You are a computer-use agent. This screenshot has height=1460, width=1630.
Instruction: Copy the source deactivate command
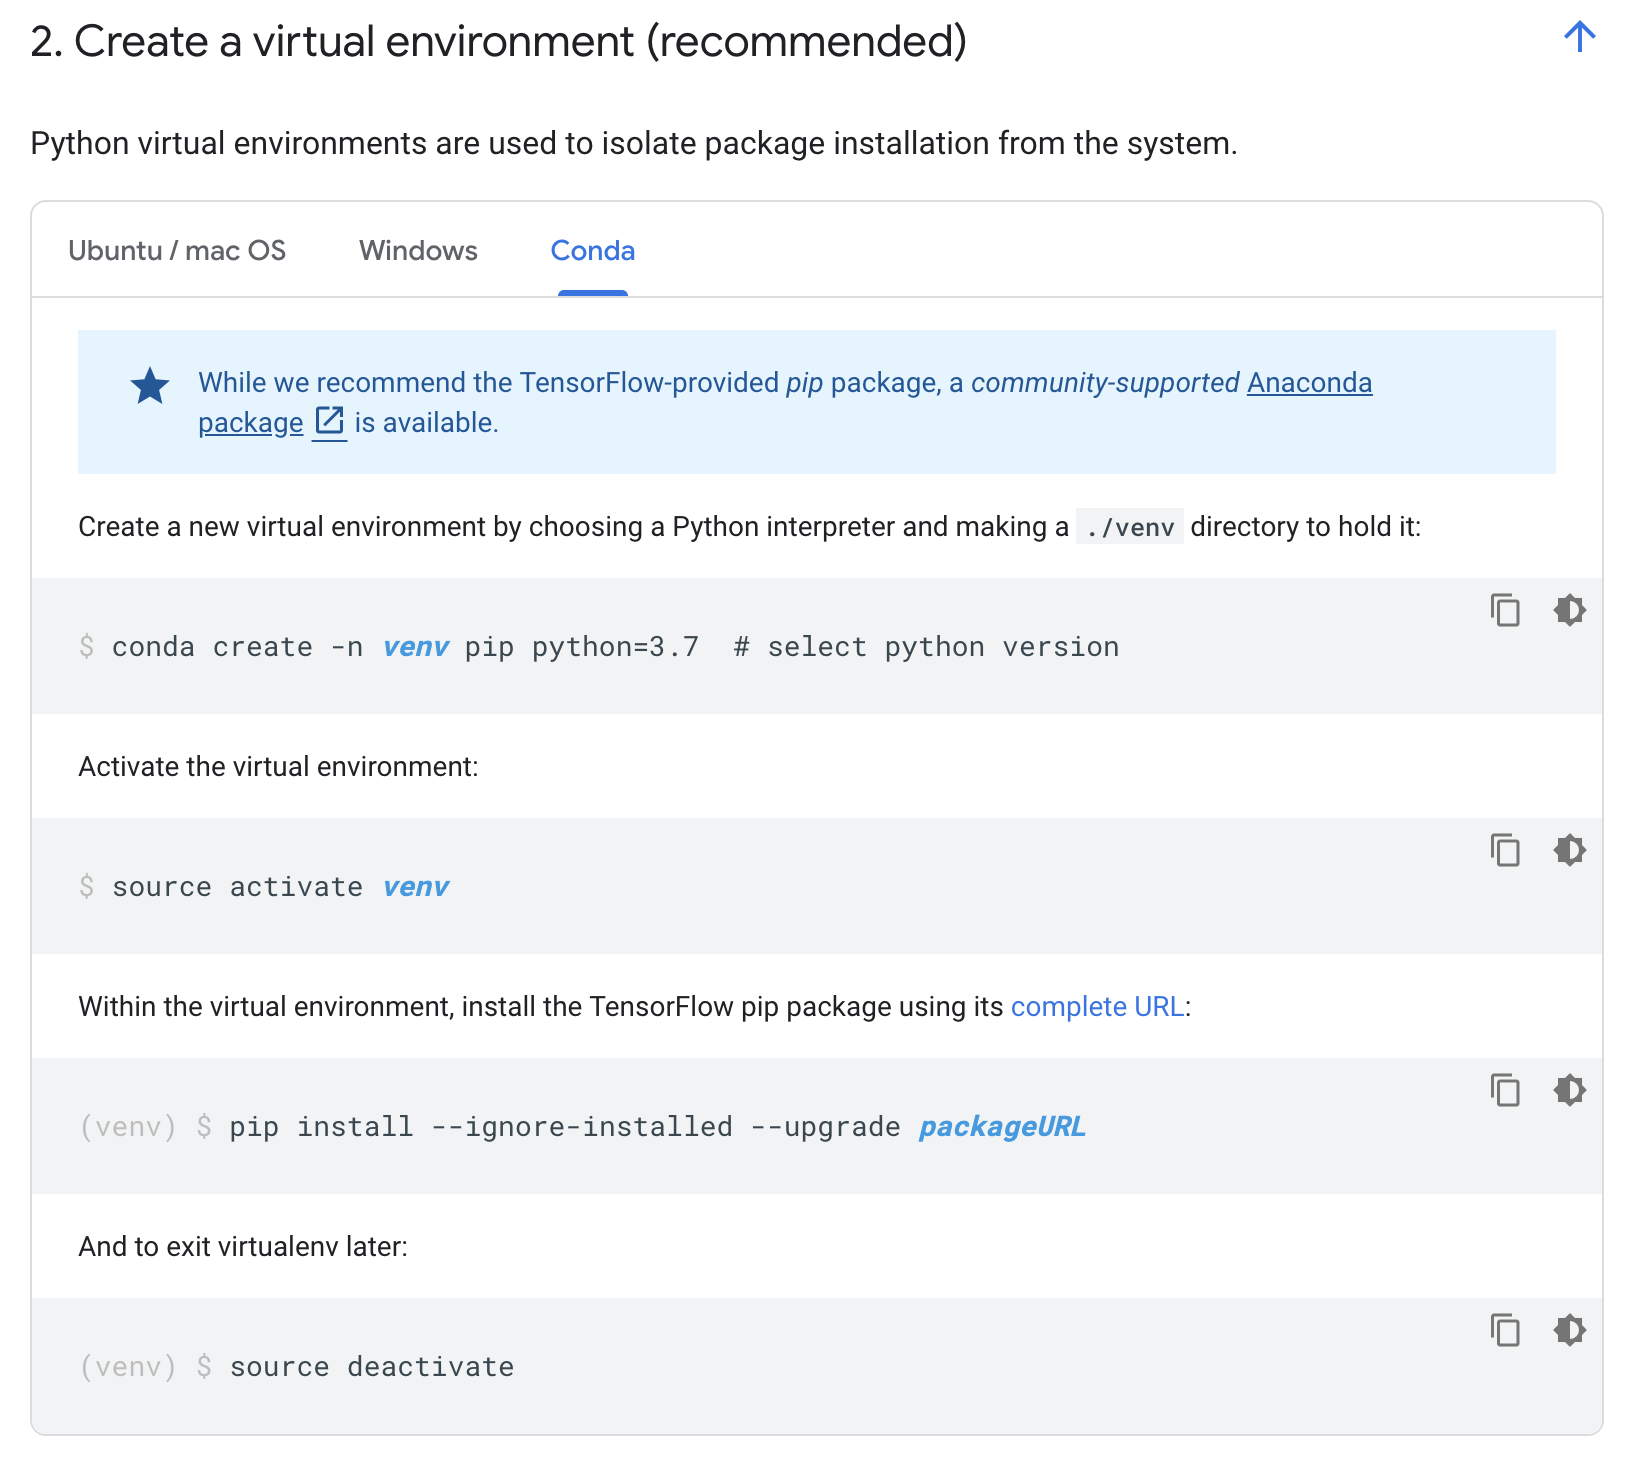(1505, 1330)
